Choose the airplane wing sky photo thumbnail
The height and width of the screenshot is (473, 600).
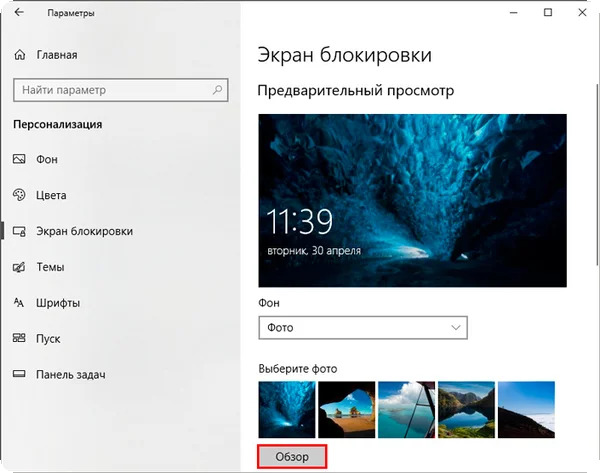point(406,409)
